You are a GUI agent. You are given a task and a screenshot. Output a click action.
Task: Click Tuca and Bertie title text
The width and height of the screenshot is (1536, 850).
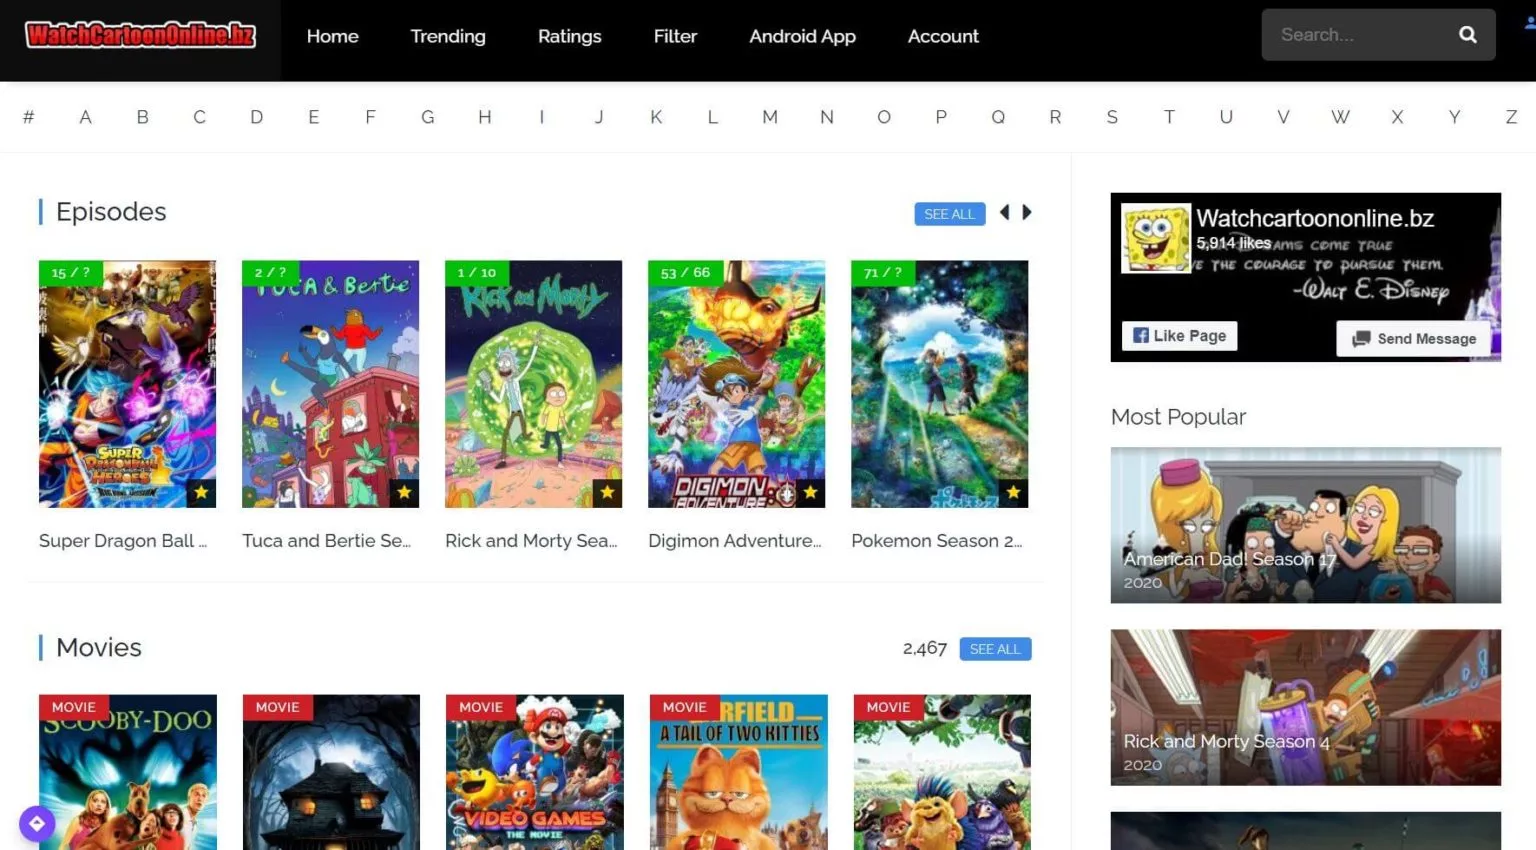tap(326, 541)
